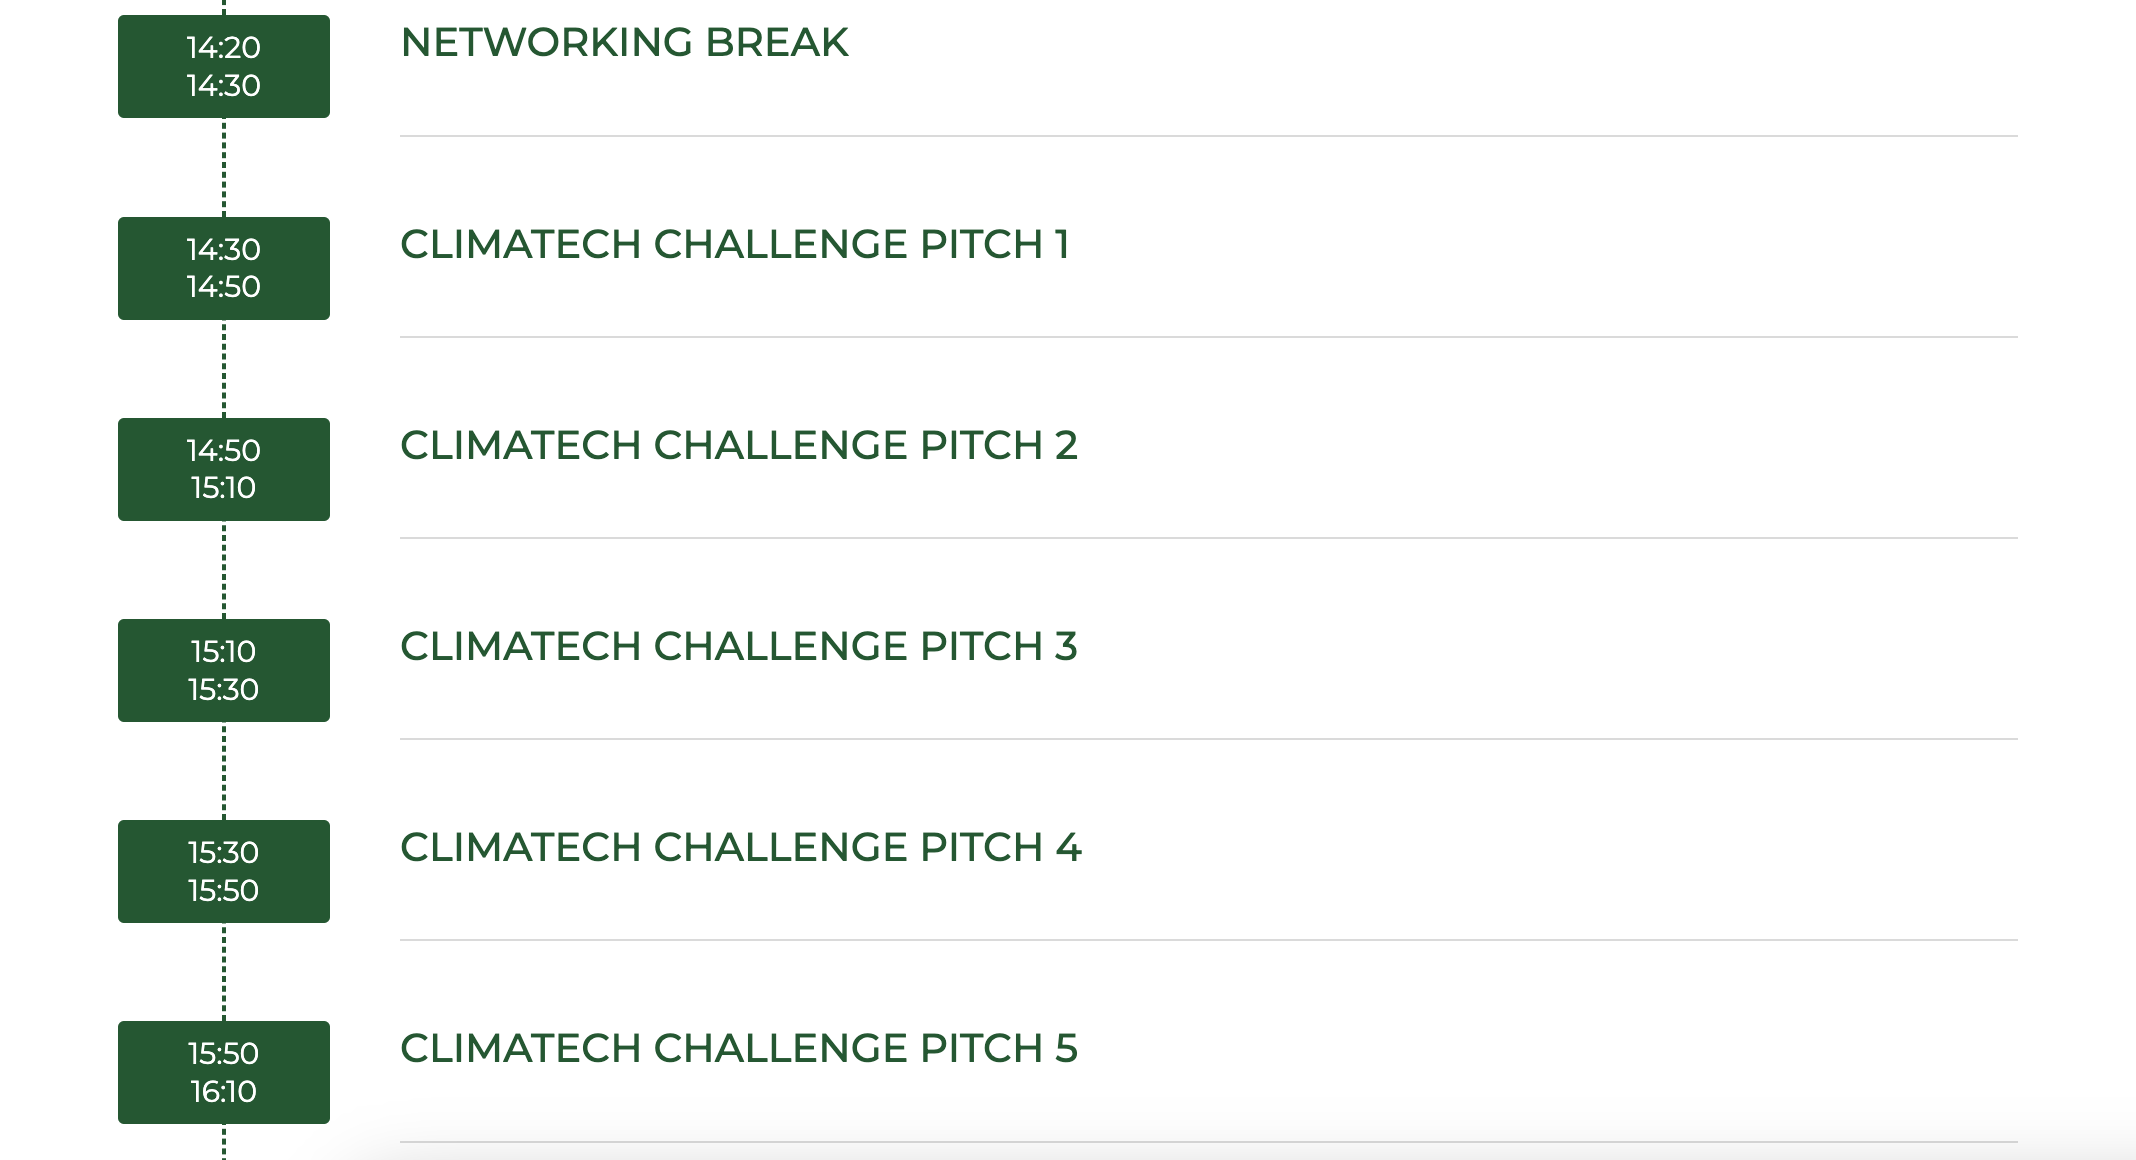Click divider line under Pitch 3 row
This screenshot has height=1160, width=2136.
pos(1209,739)
